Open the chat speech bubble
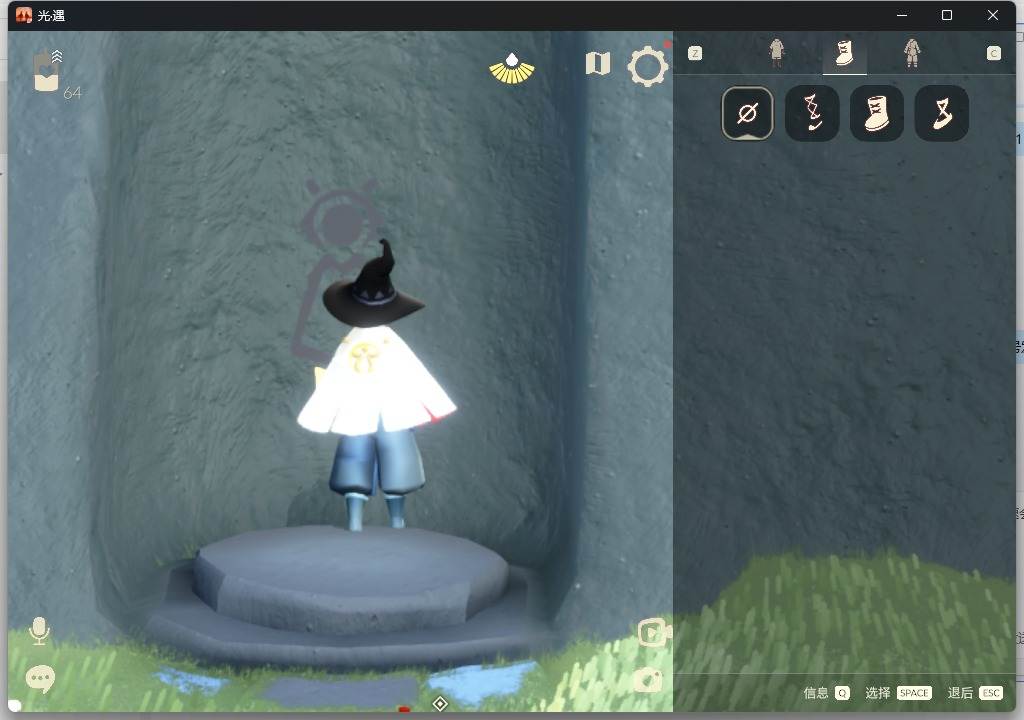Image resolution: width=1024 pixels, height=720 pixels. pyautogui.click(x=40, y=679)
